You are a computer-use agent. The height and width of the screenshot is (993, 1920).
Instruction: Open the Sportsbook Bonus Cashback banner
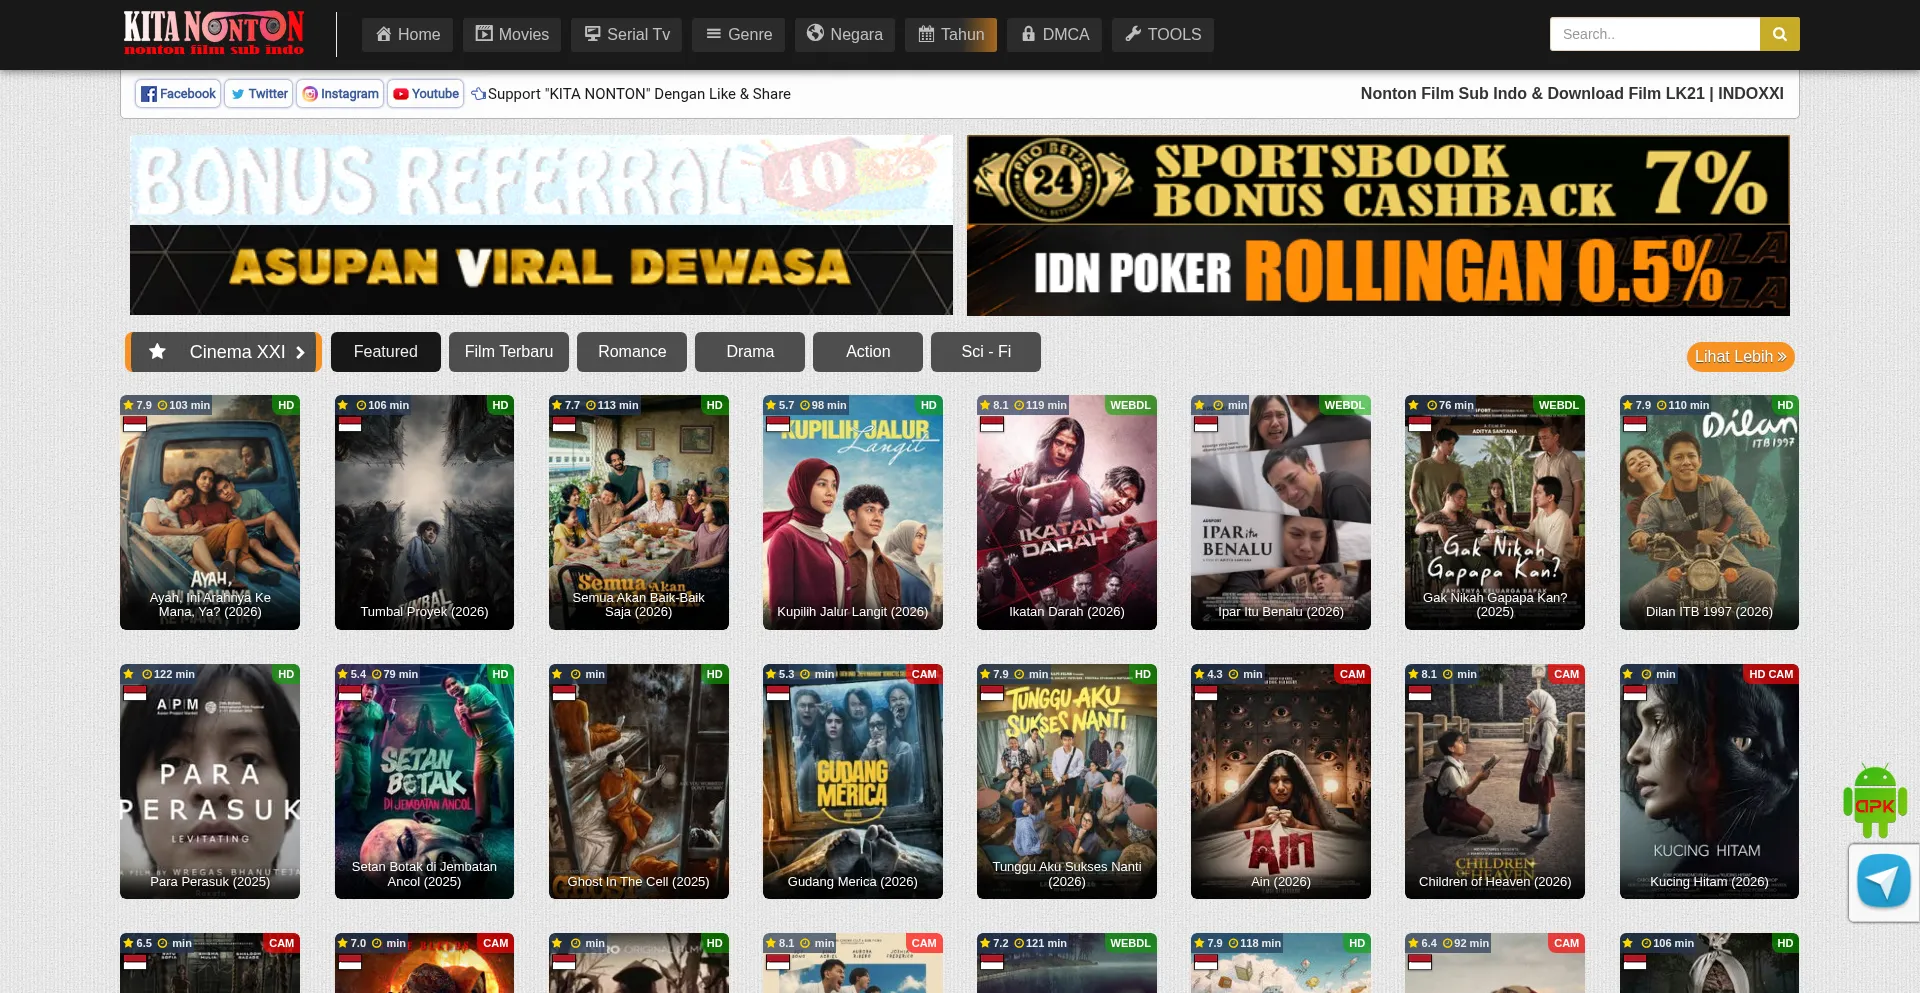(1378, 180)
